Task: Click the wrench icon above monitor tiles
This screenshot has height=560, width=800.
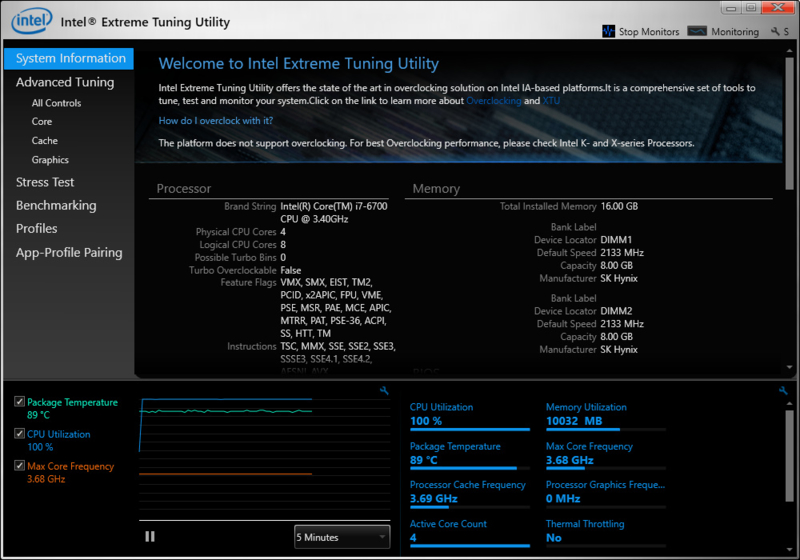Action: point(783,391)
